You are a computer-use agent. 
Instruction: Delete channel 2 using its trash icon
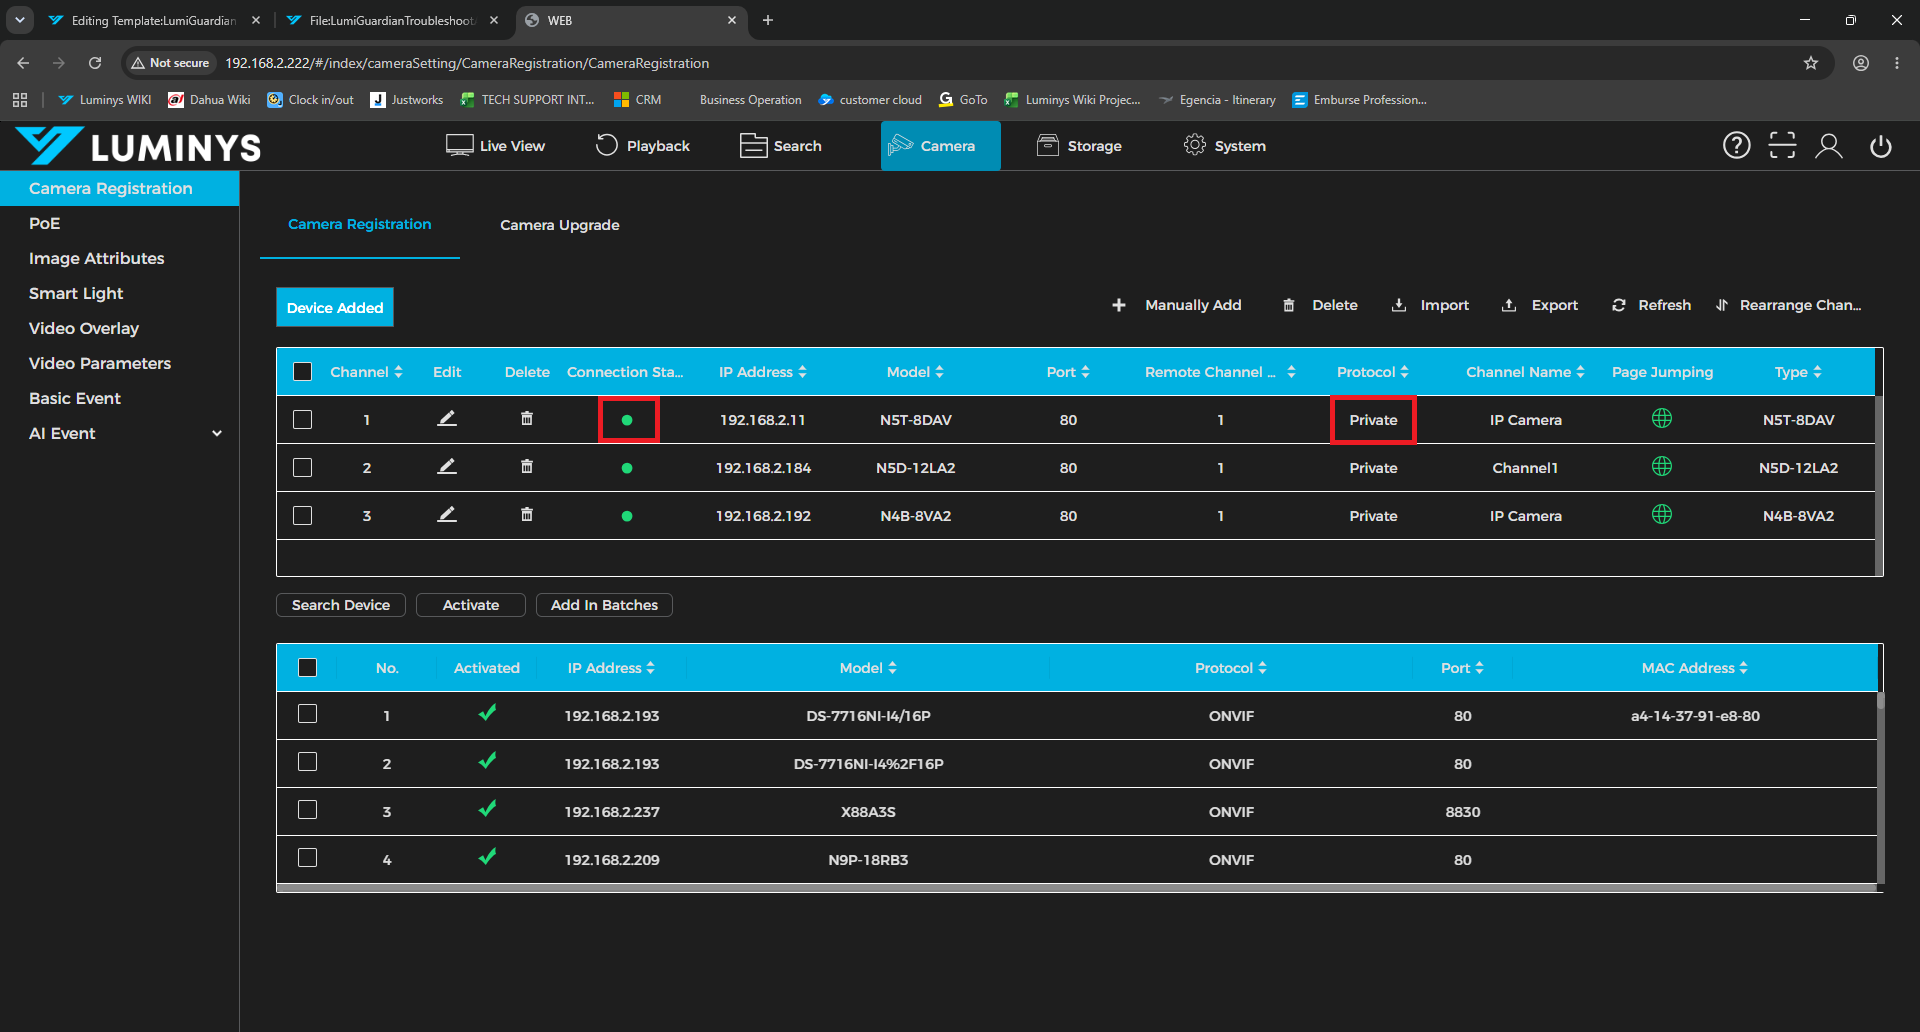click(527, 467)
